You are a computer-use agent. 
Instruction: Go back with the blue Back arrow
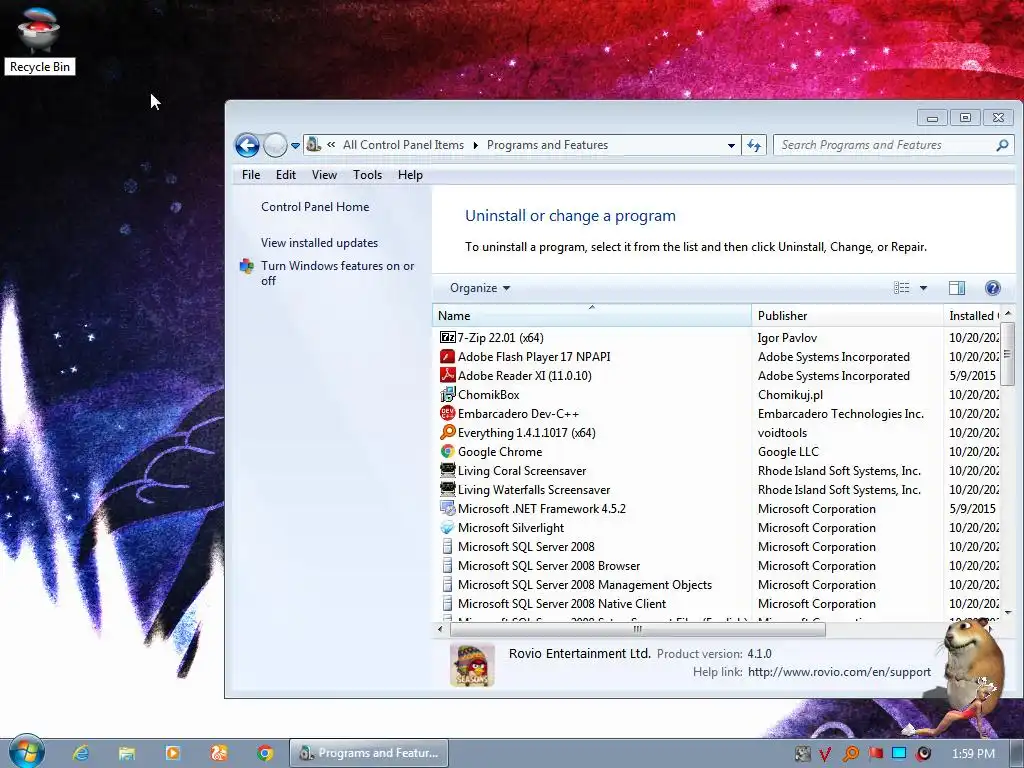248,145
